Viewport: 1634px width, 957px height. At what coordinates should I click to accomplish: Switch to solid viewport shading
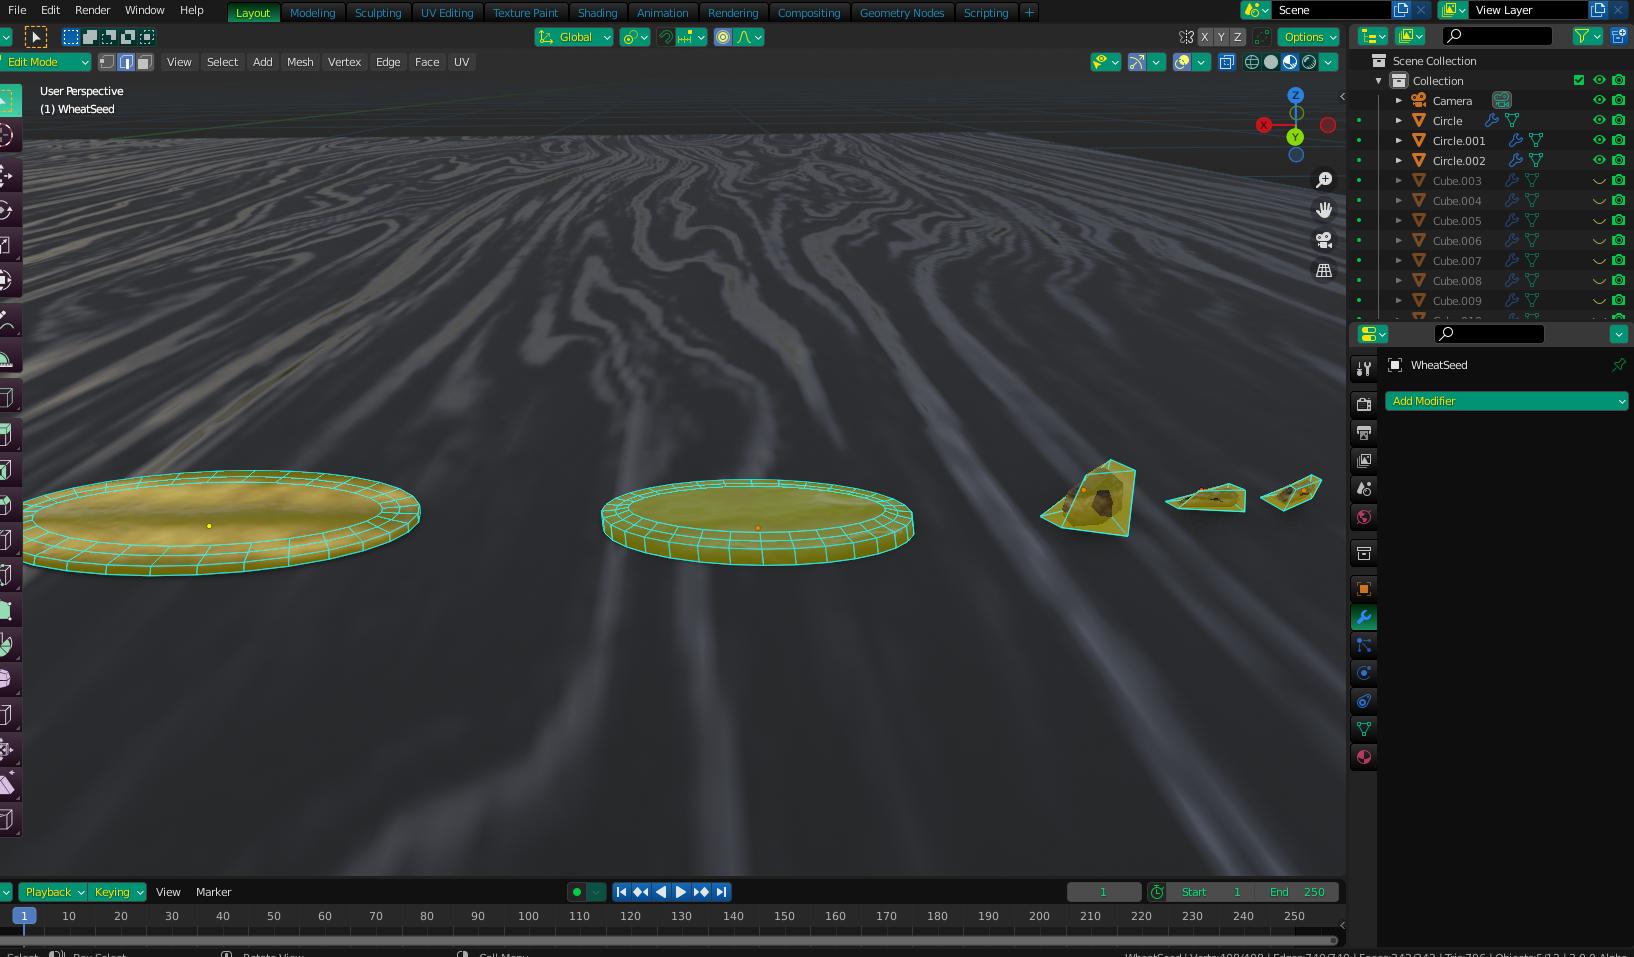point(1271,62)
